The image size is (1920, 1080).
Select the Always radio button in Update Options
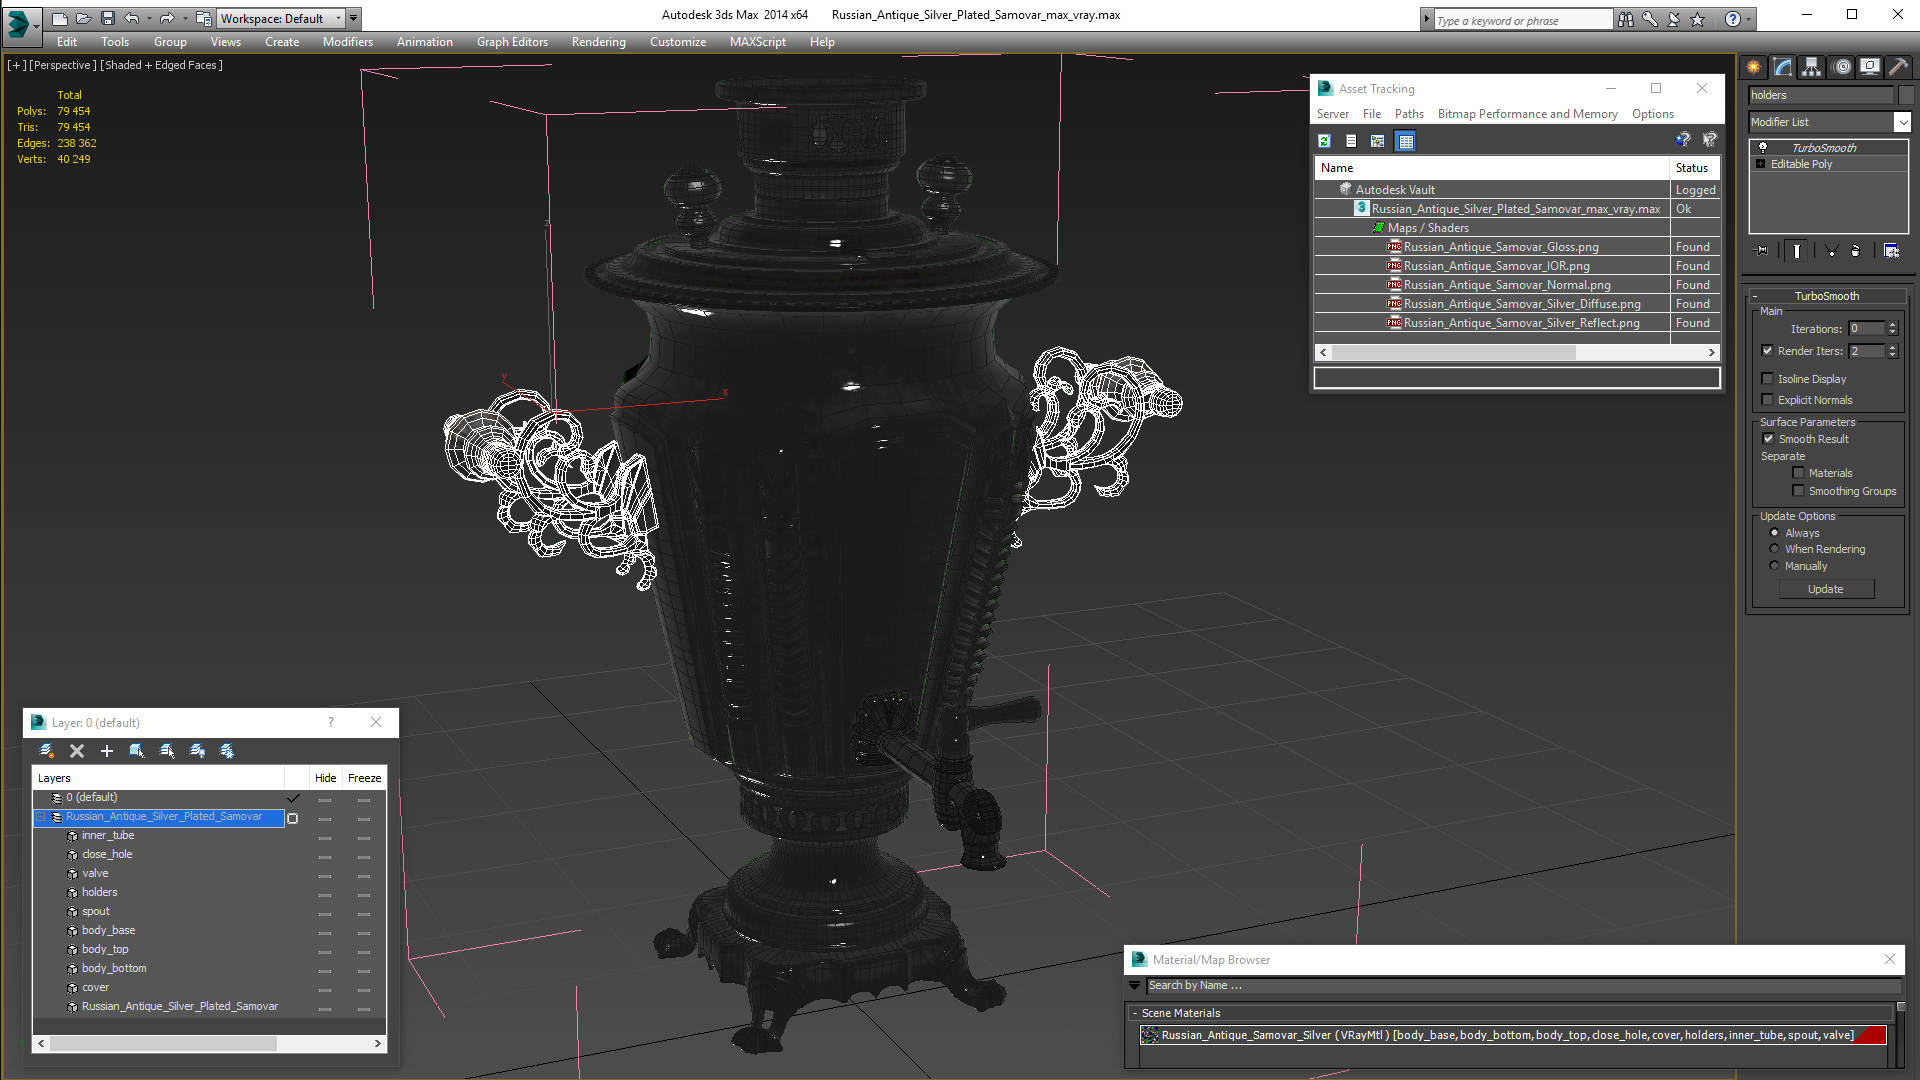(x=1775, y=533)
